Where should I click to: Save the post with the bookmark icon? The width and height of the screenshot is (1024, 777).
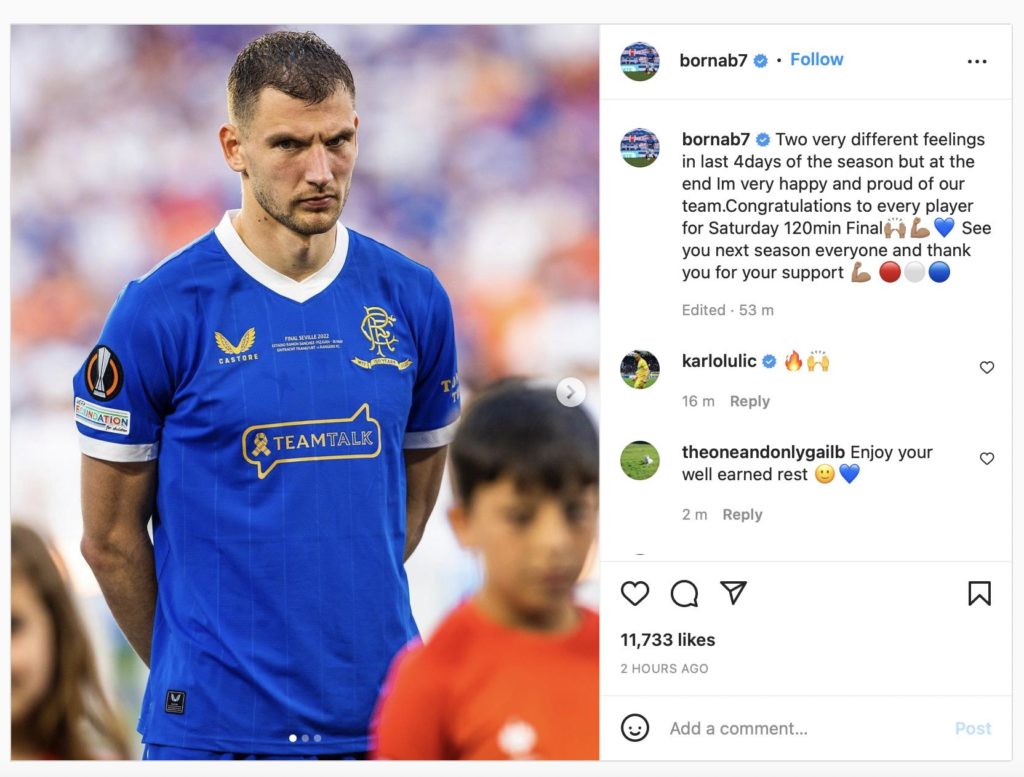[x=979, y=594]
